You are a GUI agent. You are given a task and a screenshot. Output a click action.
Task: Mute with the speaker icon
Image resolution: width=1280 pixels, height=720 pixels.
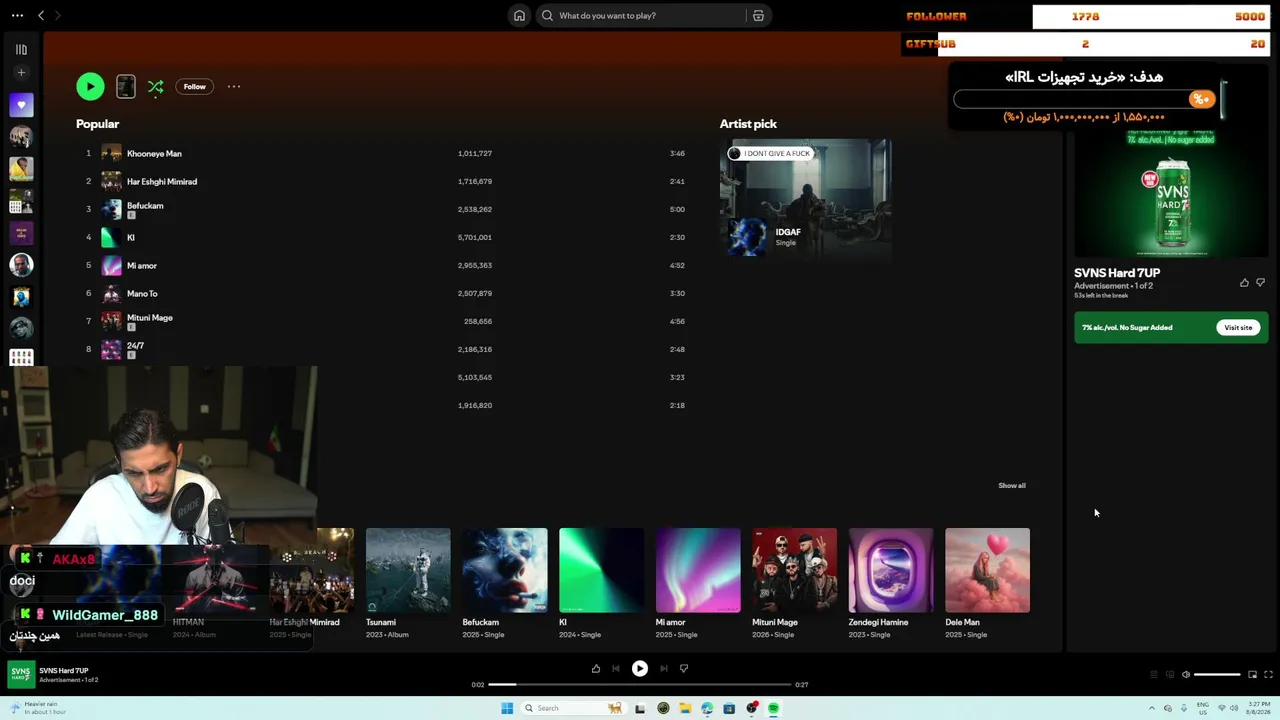[1186, 675]
